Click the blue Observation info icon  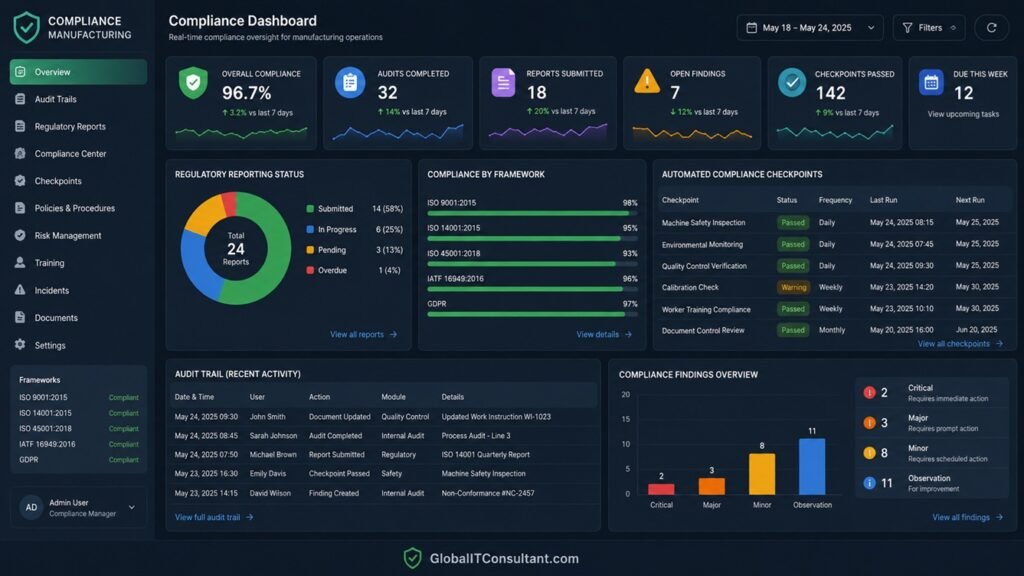click(x=869, y=483)
